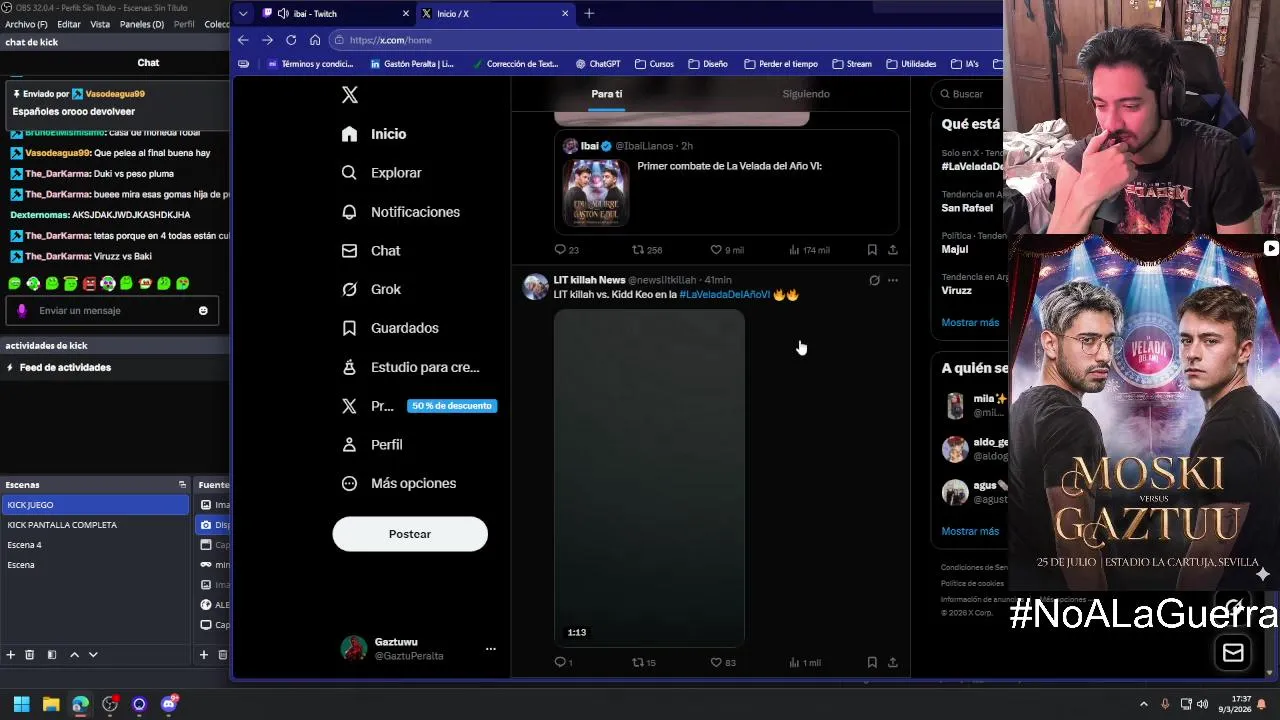Open emoji picker in kick chat

[x=203, y=311]
